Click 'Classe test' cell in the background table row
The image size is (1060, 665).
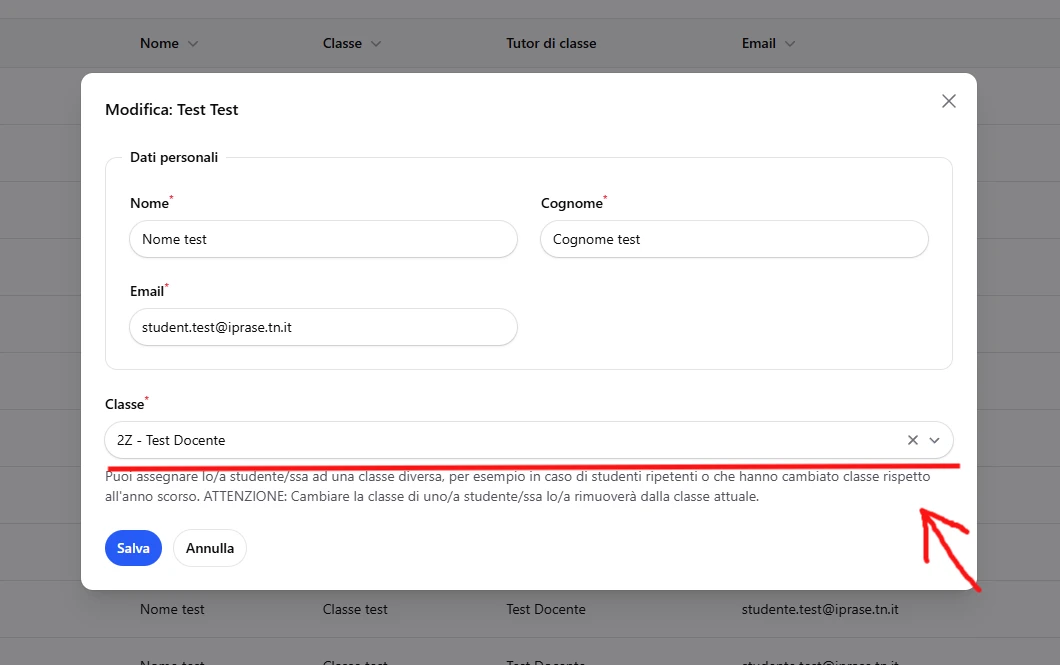[x=355, y=609]
